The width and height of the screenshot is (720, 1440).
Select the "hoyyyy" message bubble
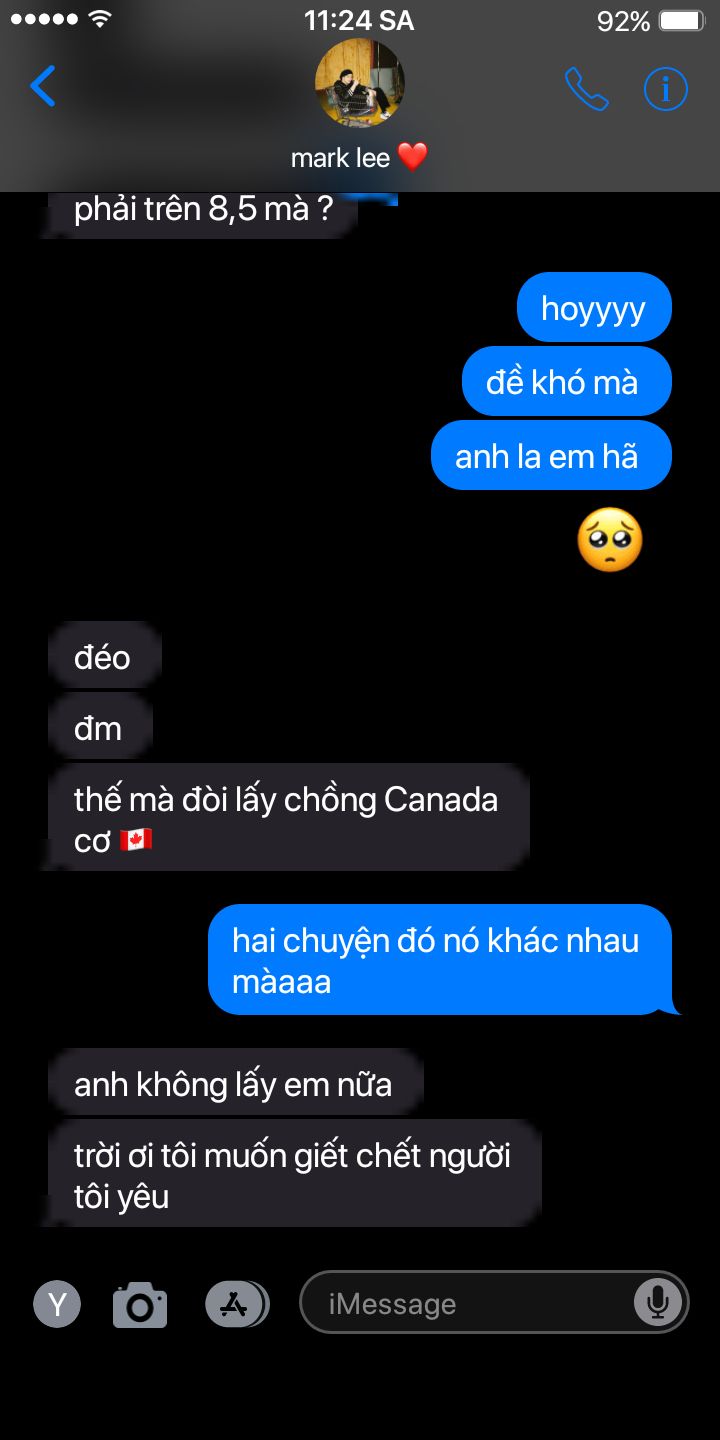(594, 307)
